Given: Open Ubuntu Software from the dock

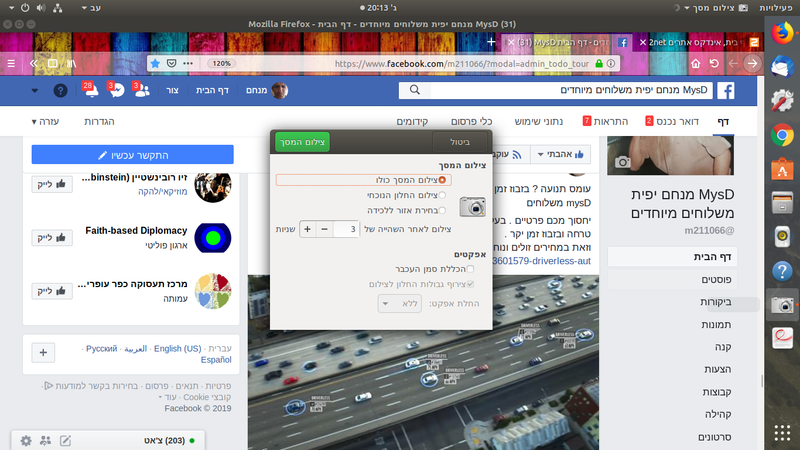Looking at the screenshot, I should coord(782,169).
